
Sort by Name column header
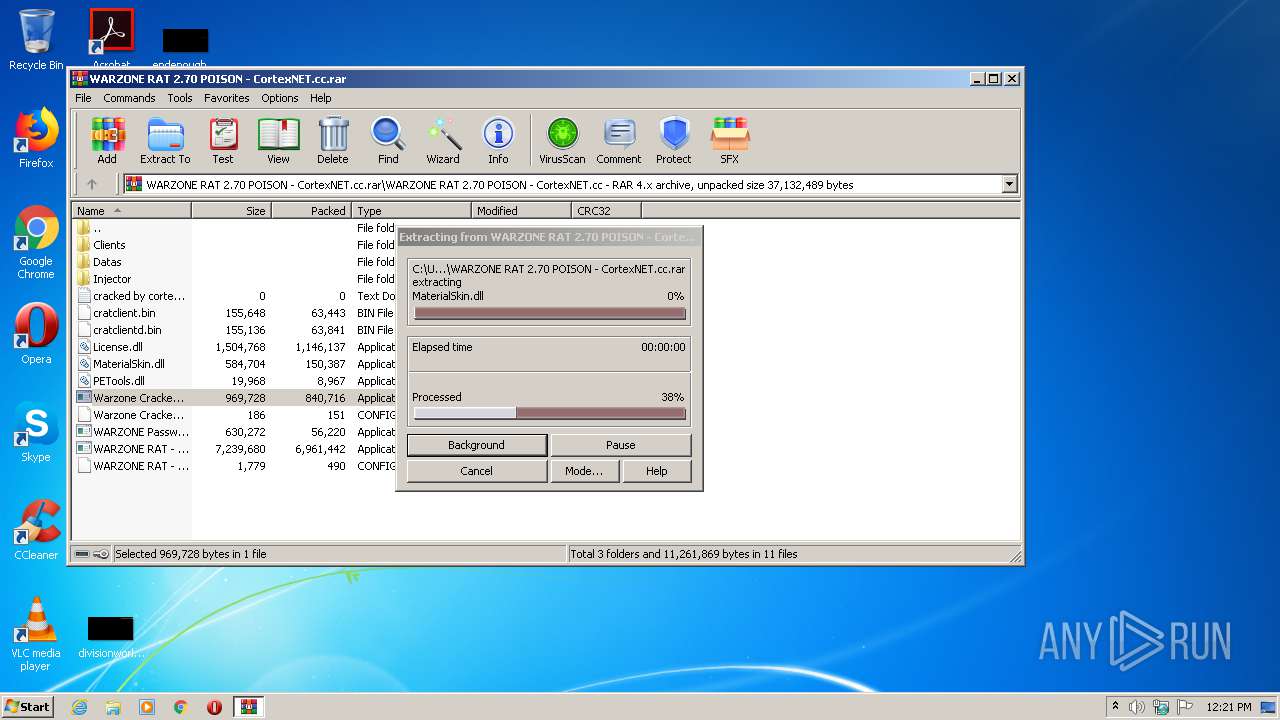tap(131, 211)
